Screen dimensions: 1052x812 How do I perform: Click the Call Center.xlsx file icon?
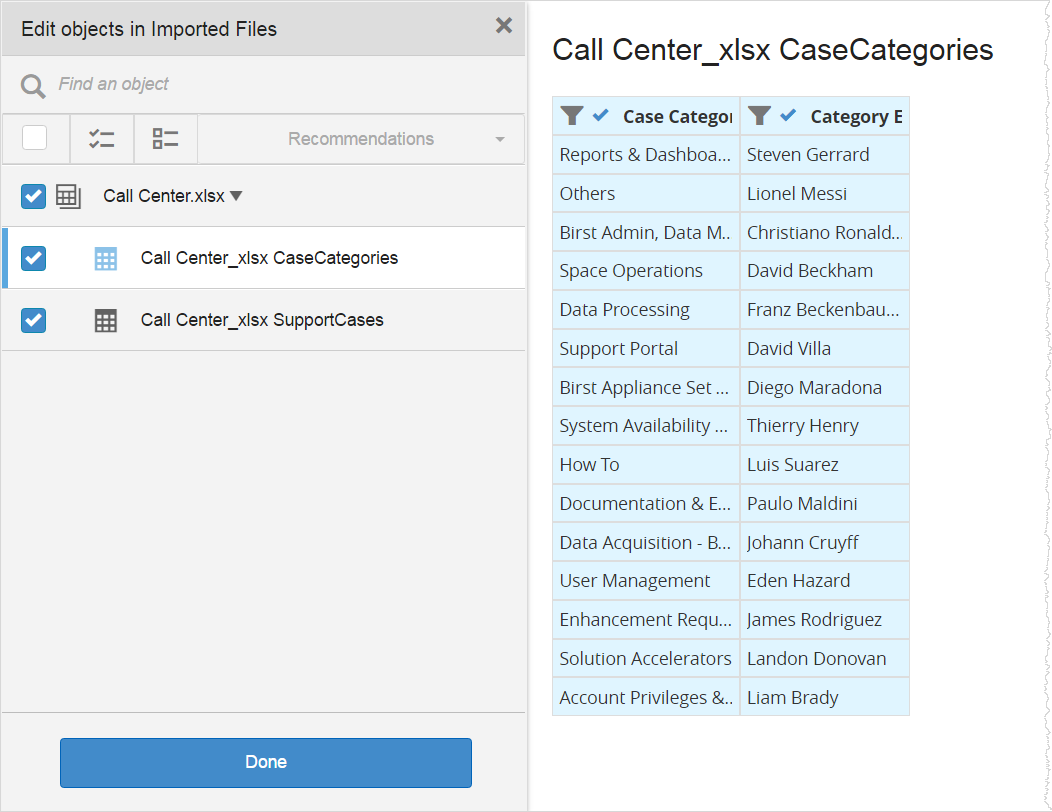pyautogui.click(x=68, y=197)
